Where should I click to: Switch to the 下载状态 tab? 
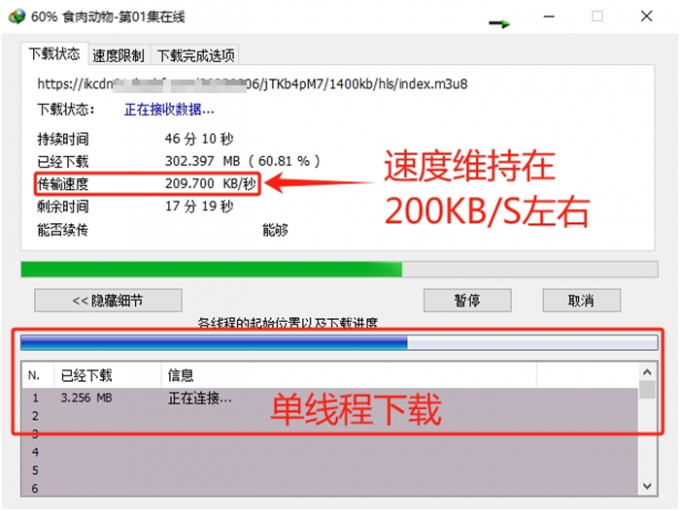tap(55, 54)
